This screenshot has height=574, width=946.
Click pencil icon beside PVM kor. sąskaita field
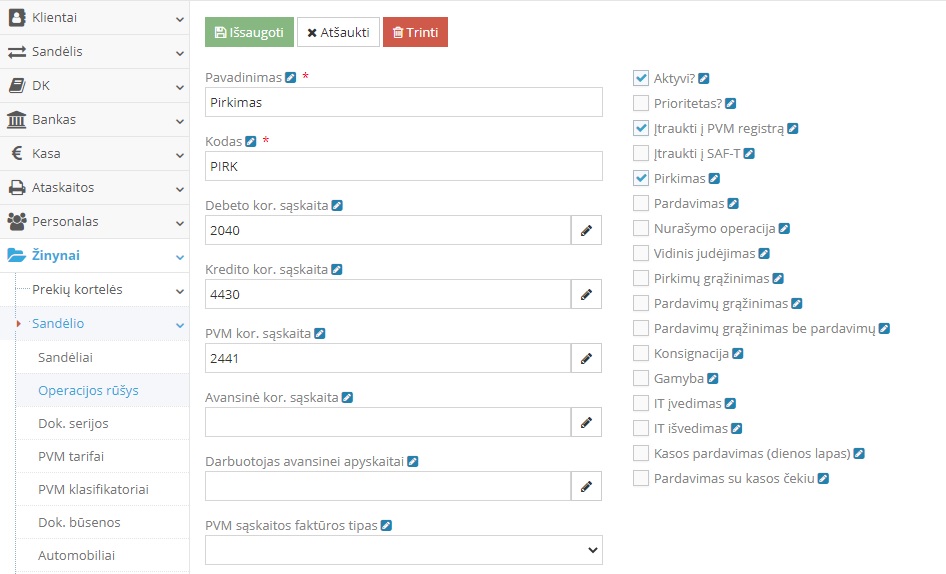coord(587,359)
